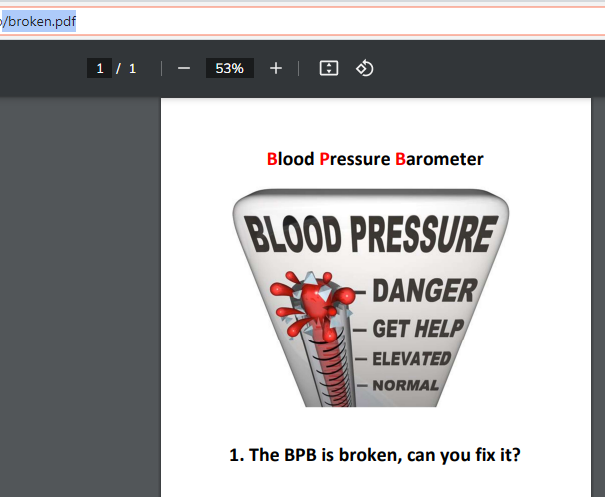605x497 pixels.
Task: Click the zoom in plus button
Action: click(x=276, y=68)
